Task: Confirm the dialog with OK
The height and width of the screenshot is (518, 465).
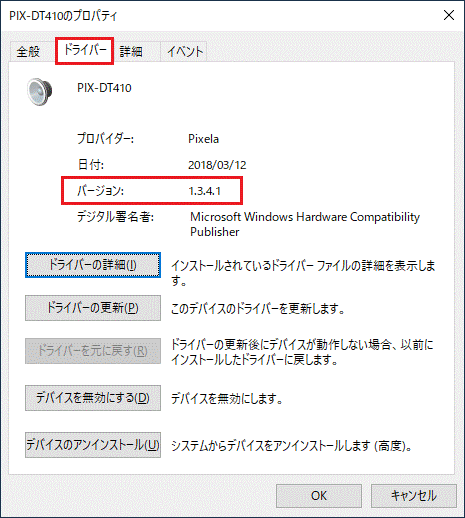Action: click(319, 496)
